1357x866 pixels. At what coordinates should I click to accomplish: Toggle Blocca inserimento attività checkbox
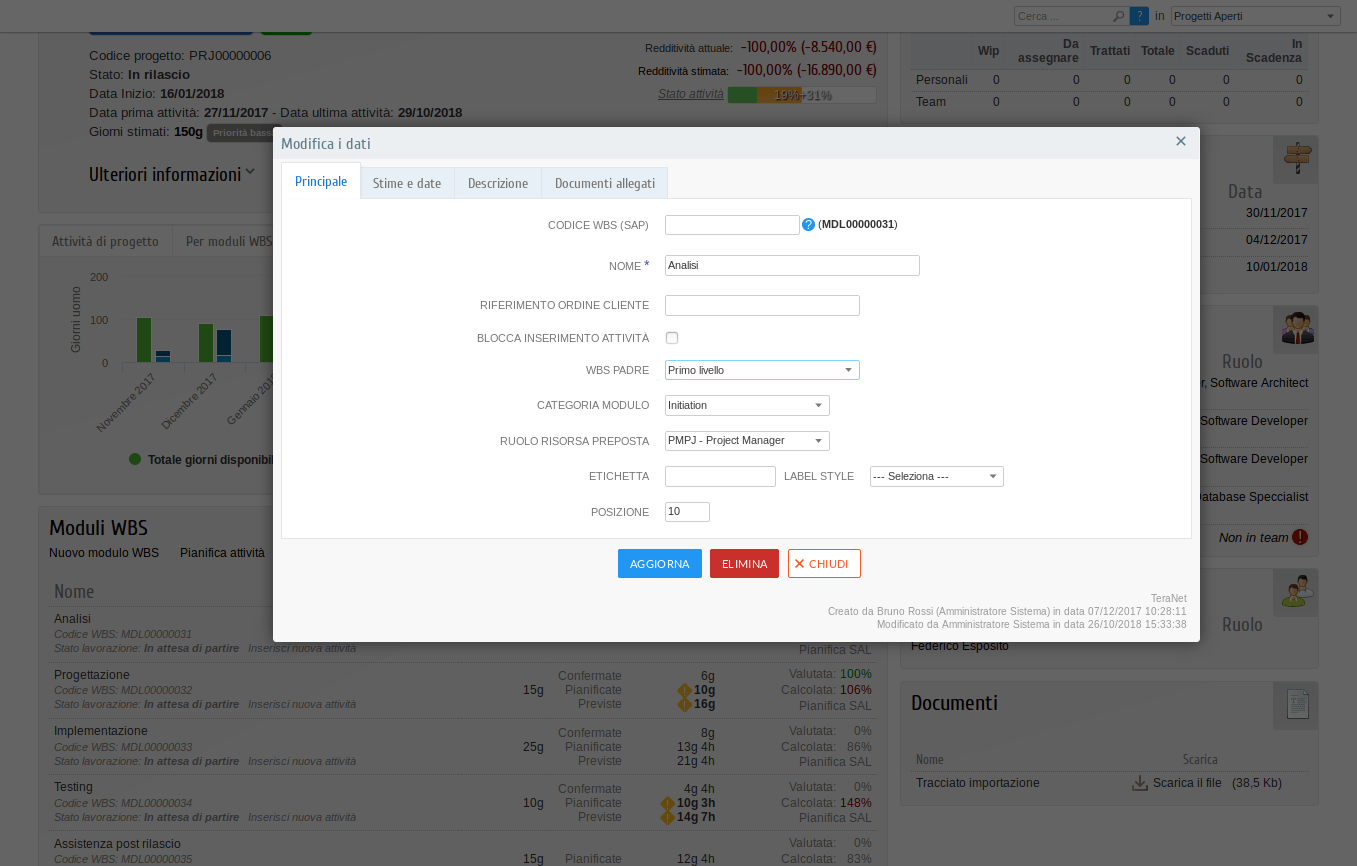672,338
